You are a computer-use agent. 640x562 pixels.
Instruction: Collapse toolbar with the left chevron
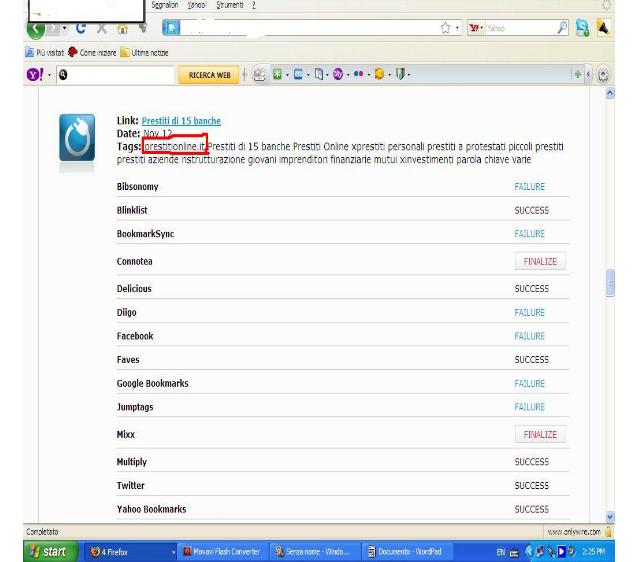click(x=588, y=74)
